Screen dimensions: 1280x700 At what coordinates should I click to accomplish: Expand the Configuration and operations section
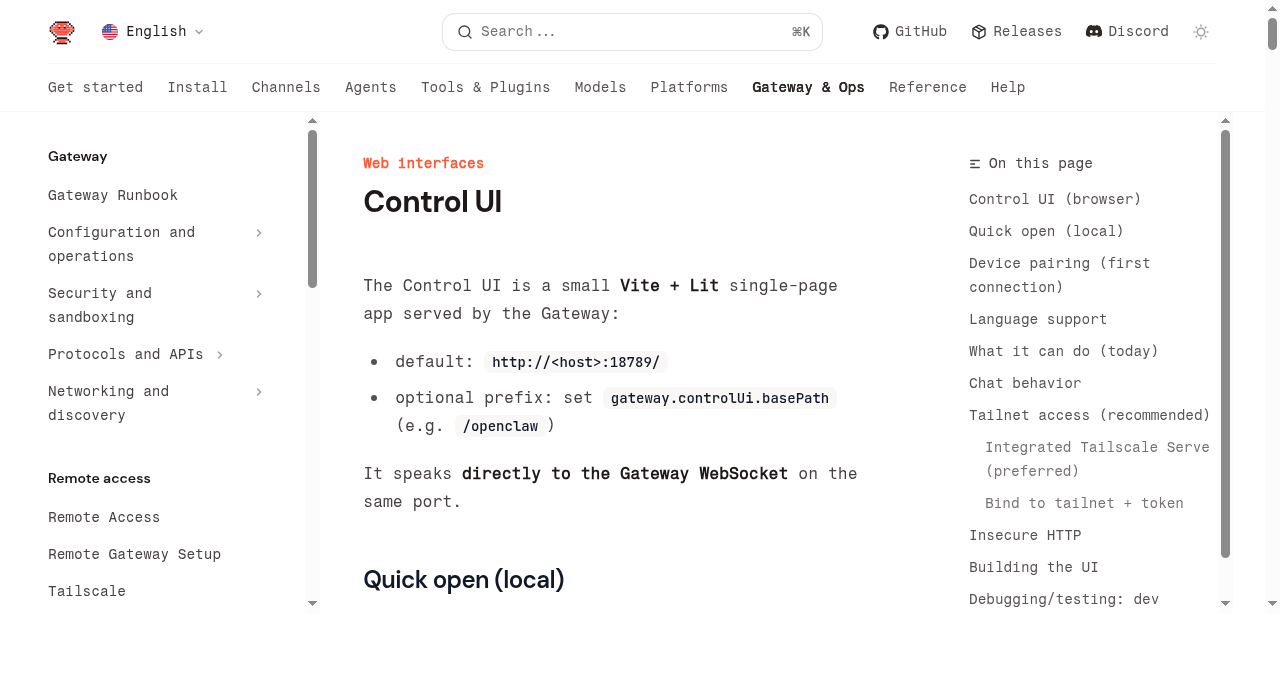pyautogui.click(x=258, y=232)
